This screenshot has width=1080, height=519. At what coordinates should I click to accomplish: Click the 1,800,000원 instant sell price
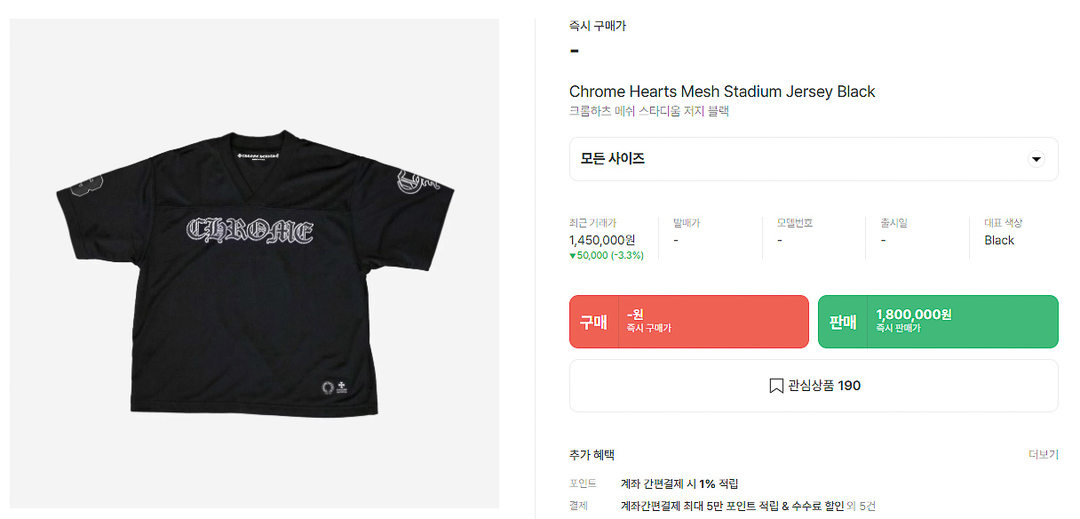(x=913, y=314)
